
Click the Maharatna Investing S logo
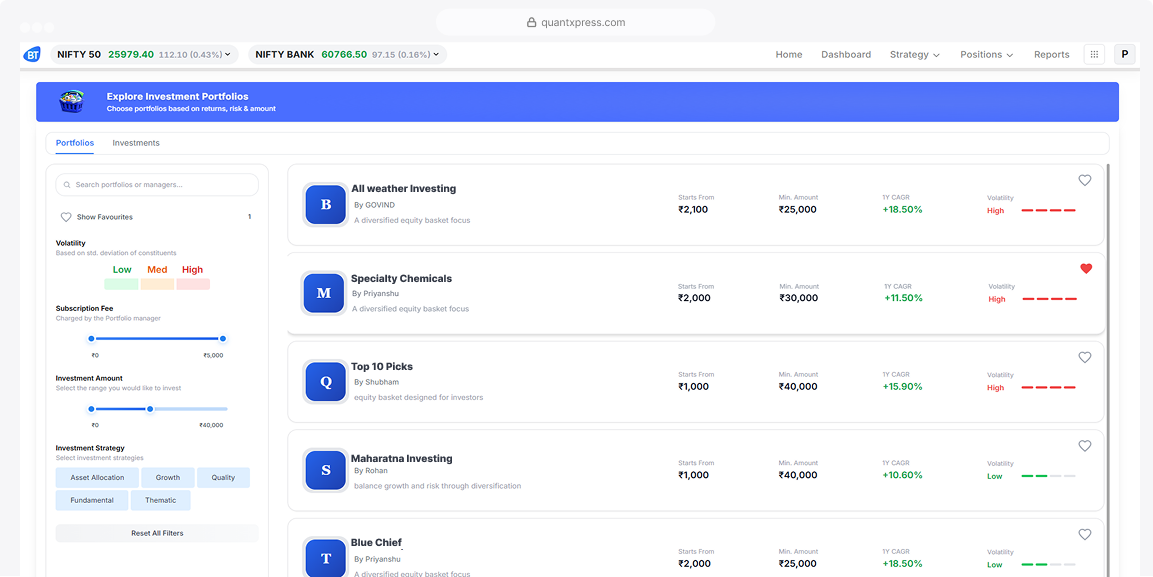pyautogui.click(x=325, y=470)
